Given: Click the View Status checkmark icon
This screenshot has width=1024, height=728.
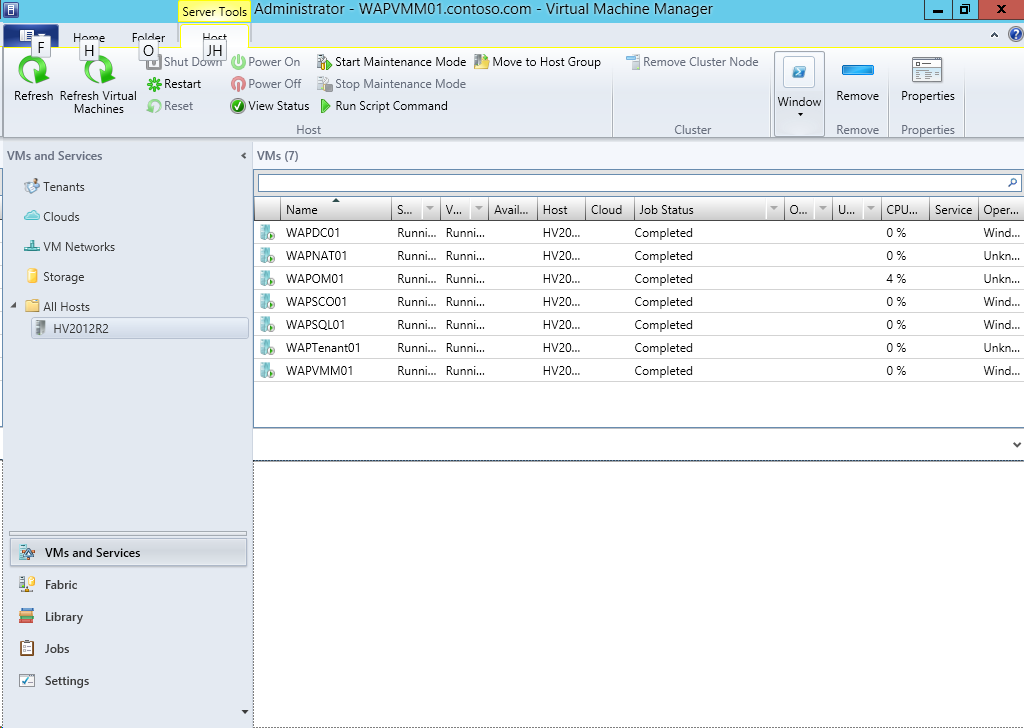Looking at the screenshot, I should (238, 106).
